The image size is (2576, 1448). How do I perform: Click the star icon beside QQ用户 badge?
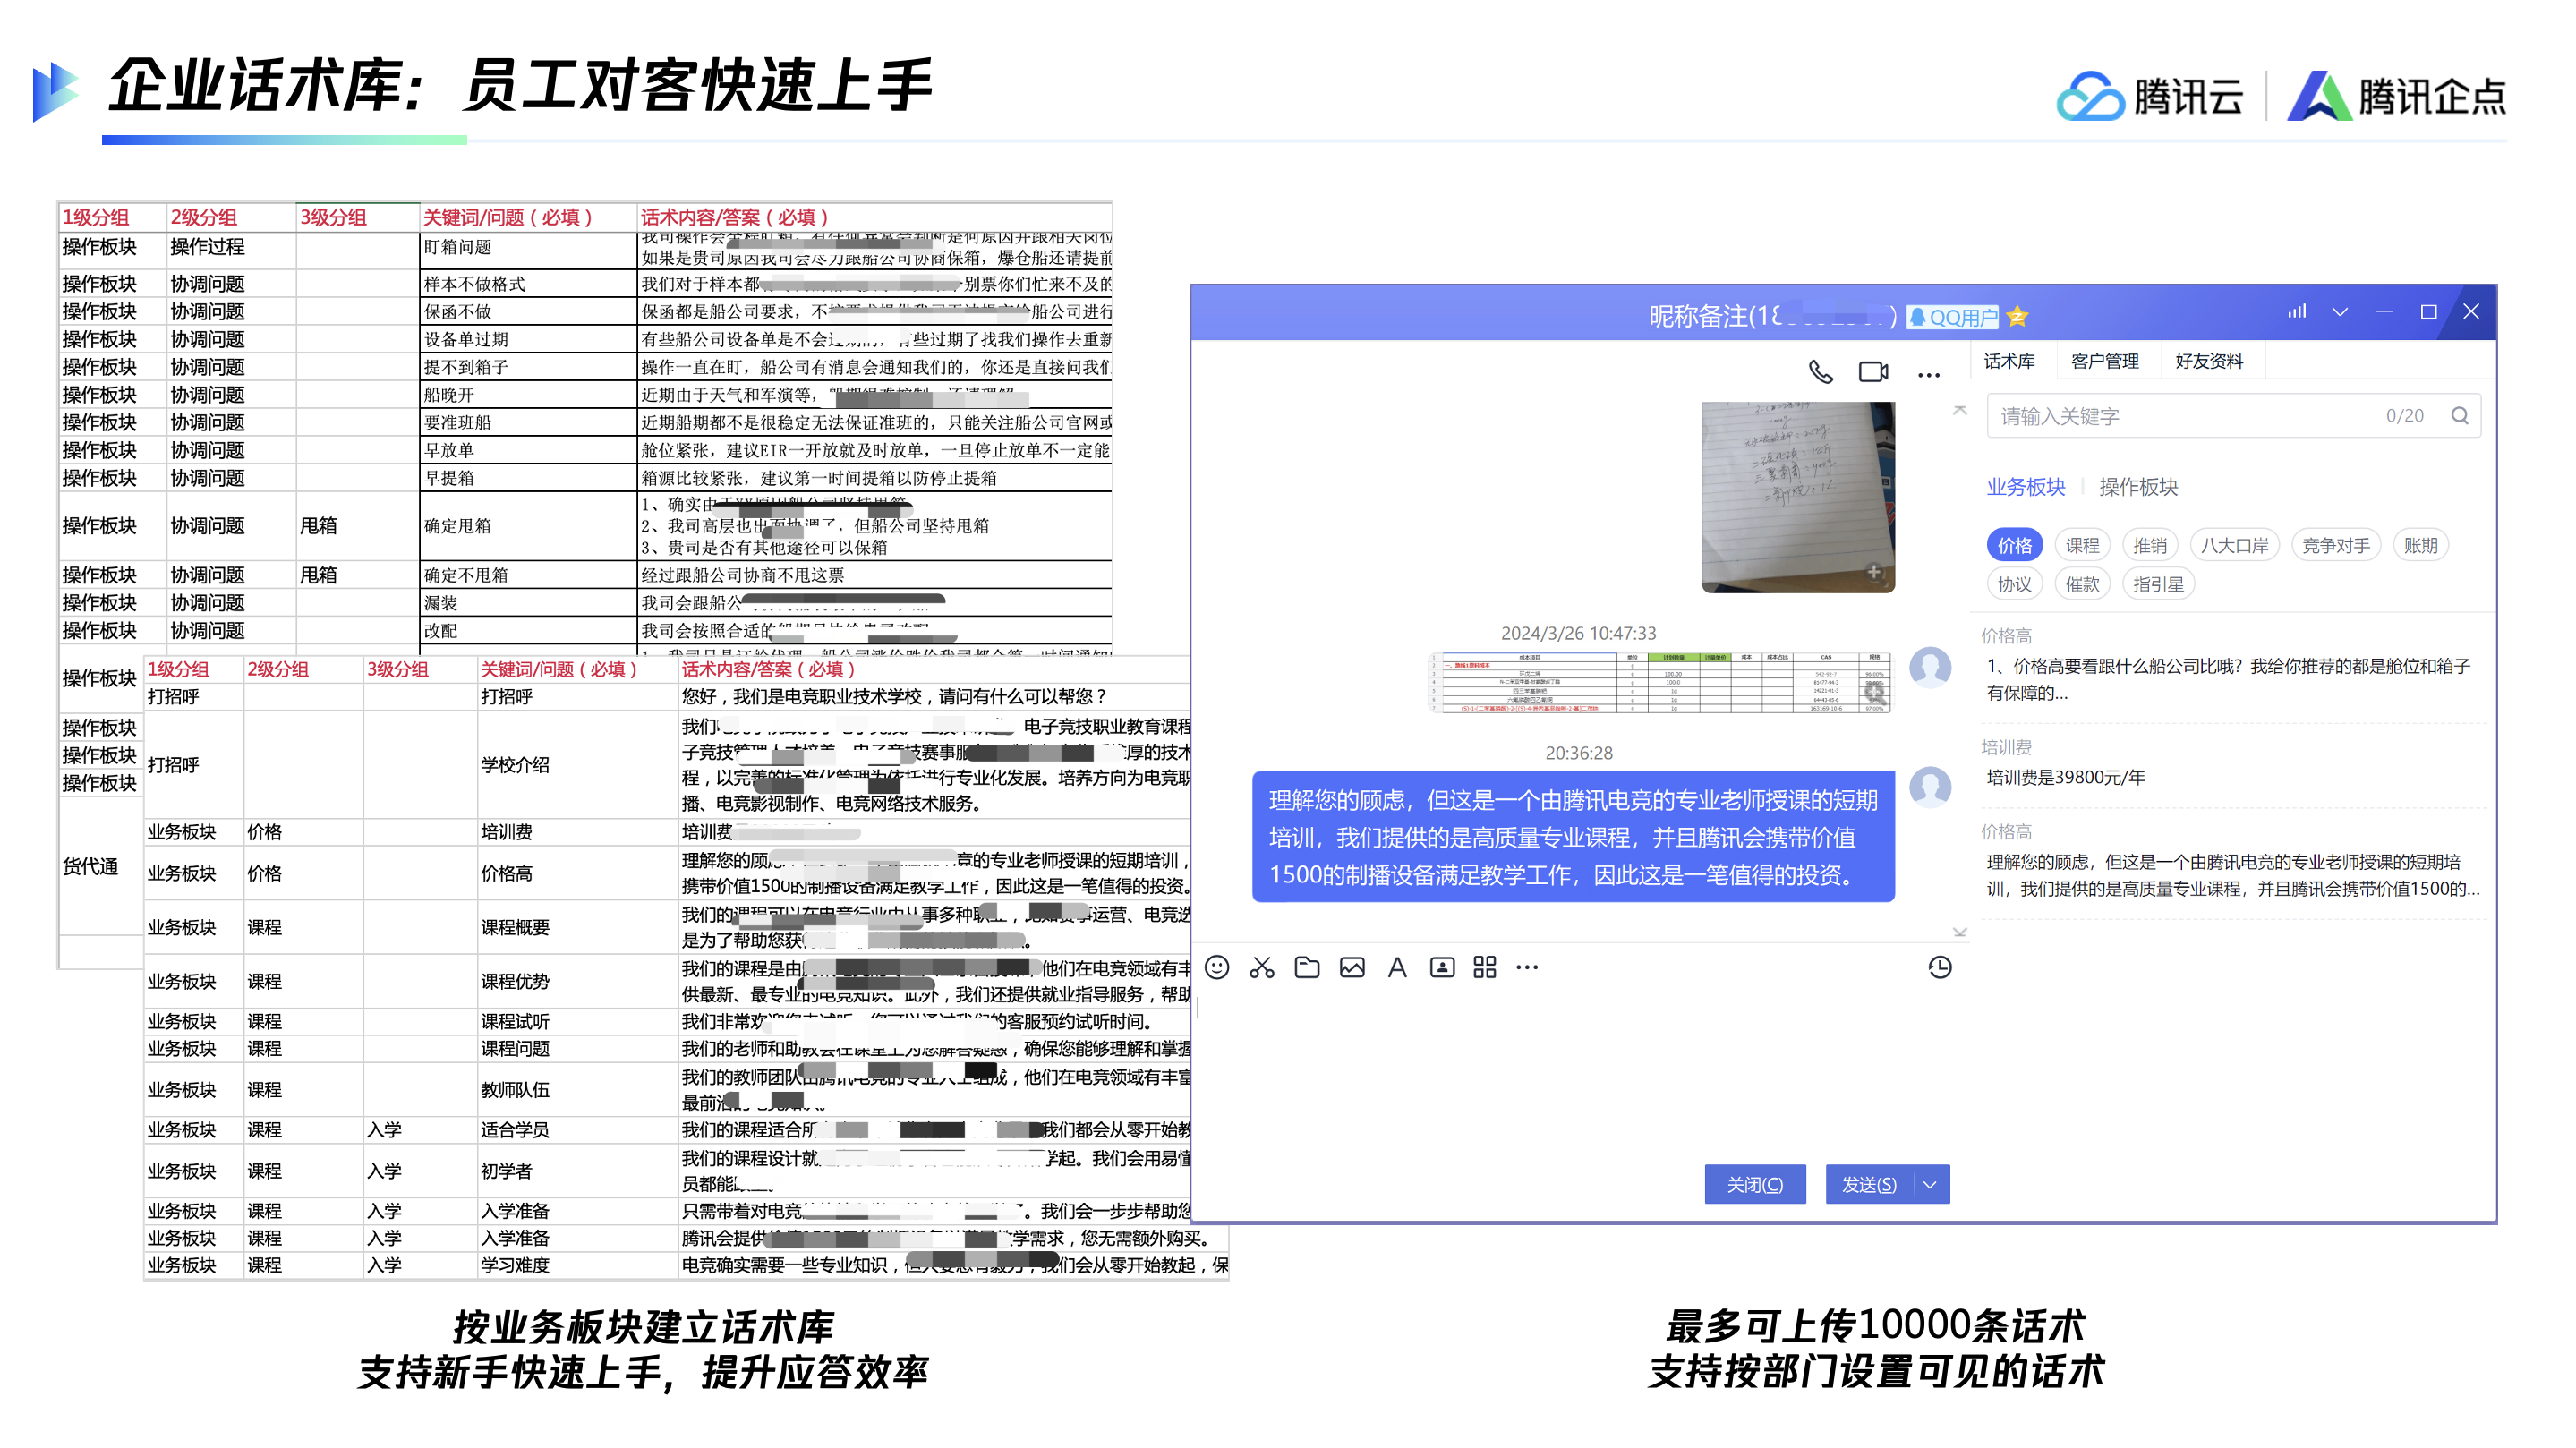2017,317
